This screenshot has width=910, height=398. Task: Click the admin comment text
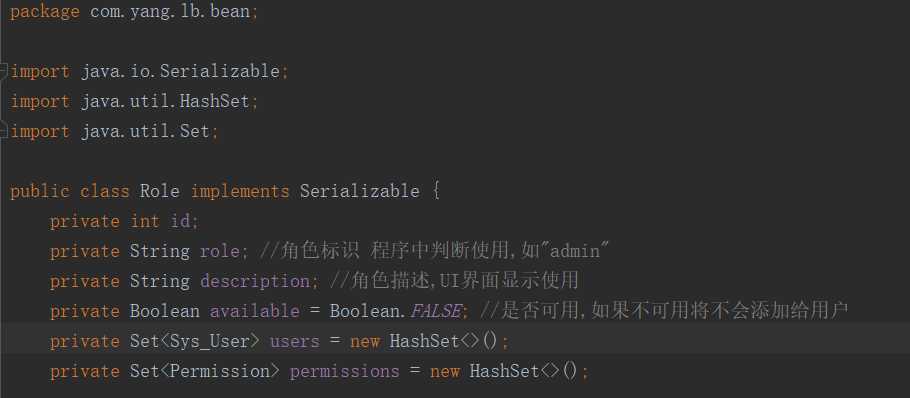[x=575, y=252]
